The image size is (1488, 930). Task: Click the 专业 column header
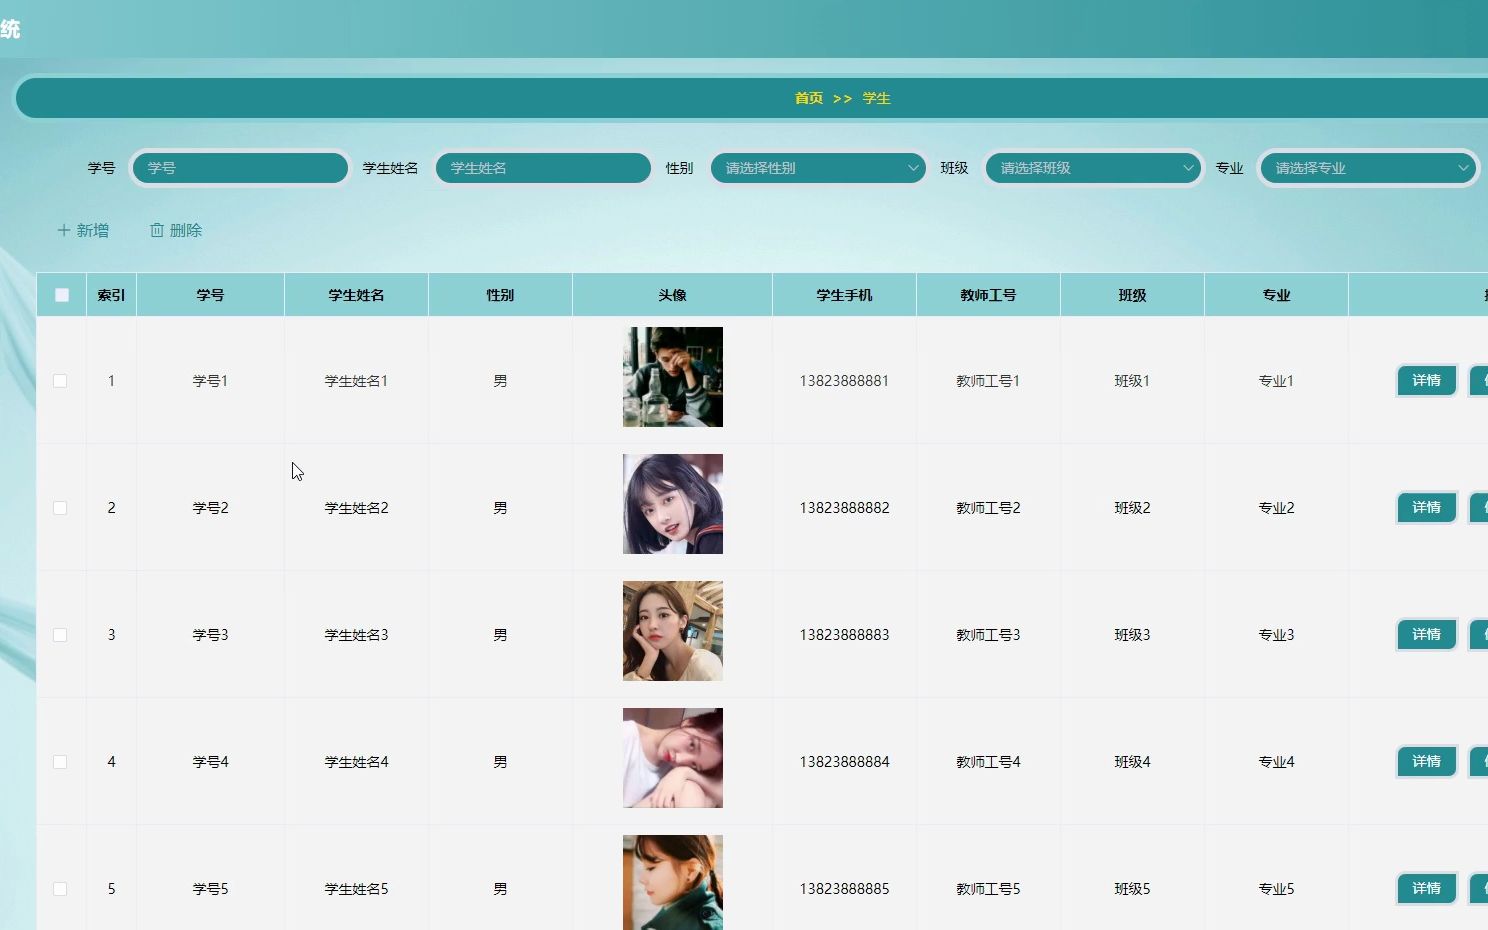pos(1276,295)
